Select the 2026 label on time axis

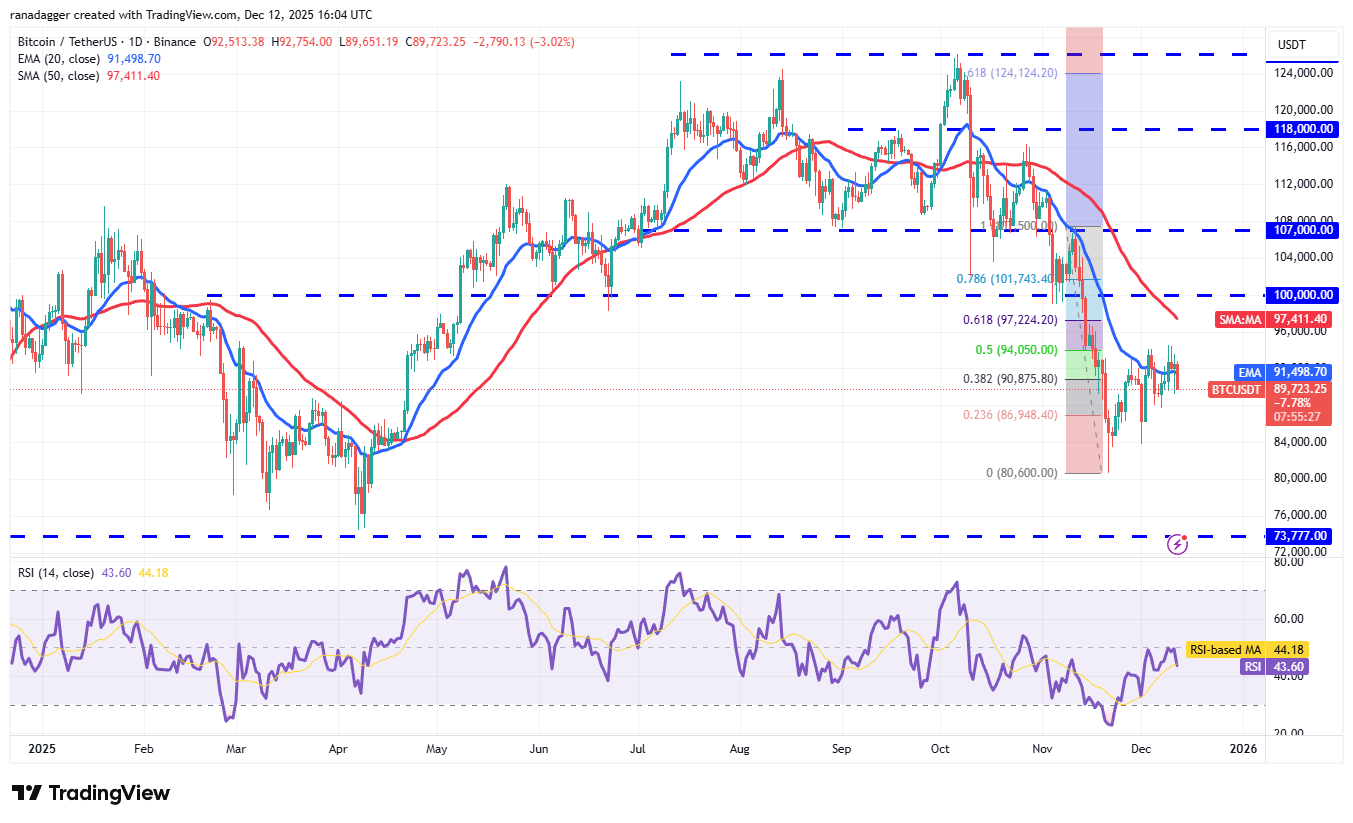pyautogui.click(x=1244, y=748)
